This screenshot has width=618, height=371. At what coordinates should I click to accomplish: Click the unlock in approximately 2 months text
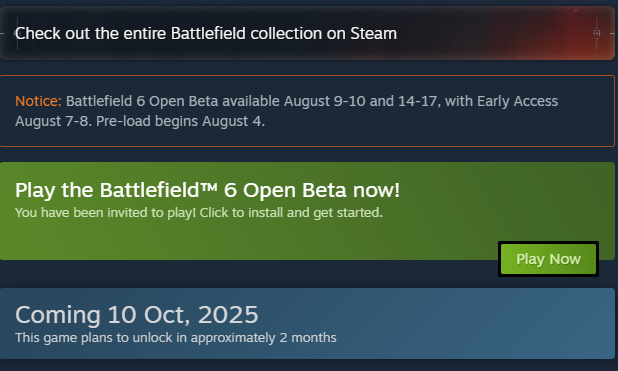click(176, 338)
